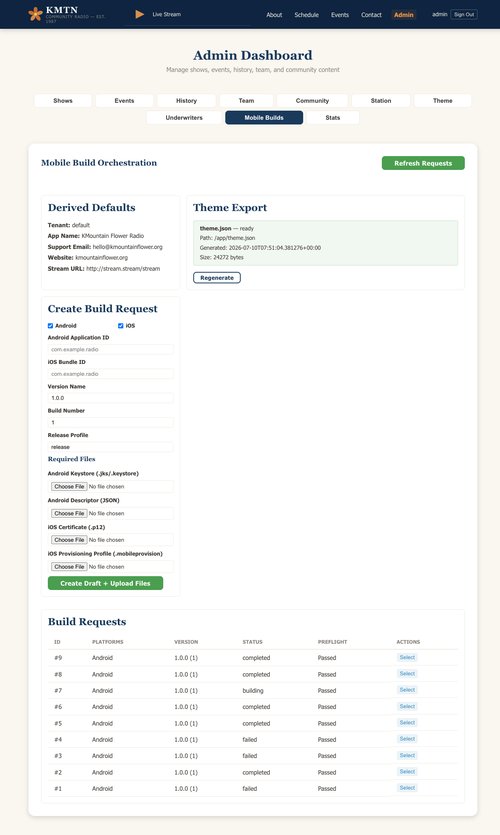
Task: Open the Station admin tab
Action: 381,101
